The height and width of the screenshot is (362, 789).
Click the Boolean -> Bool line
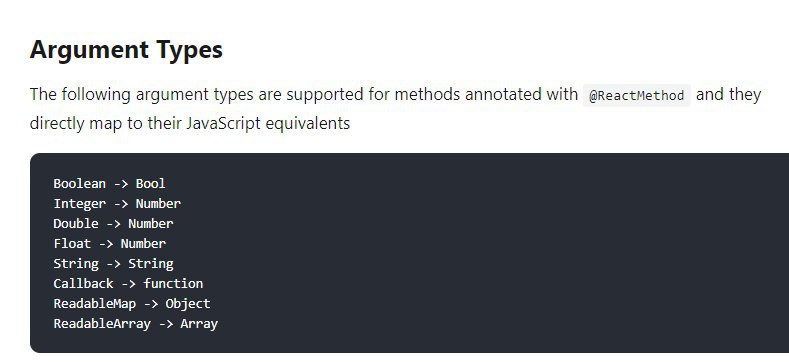coord(109,184)
